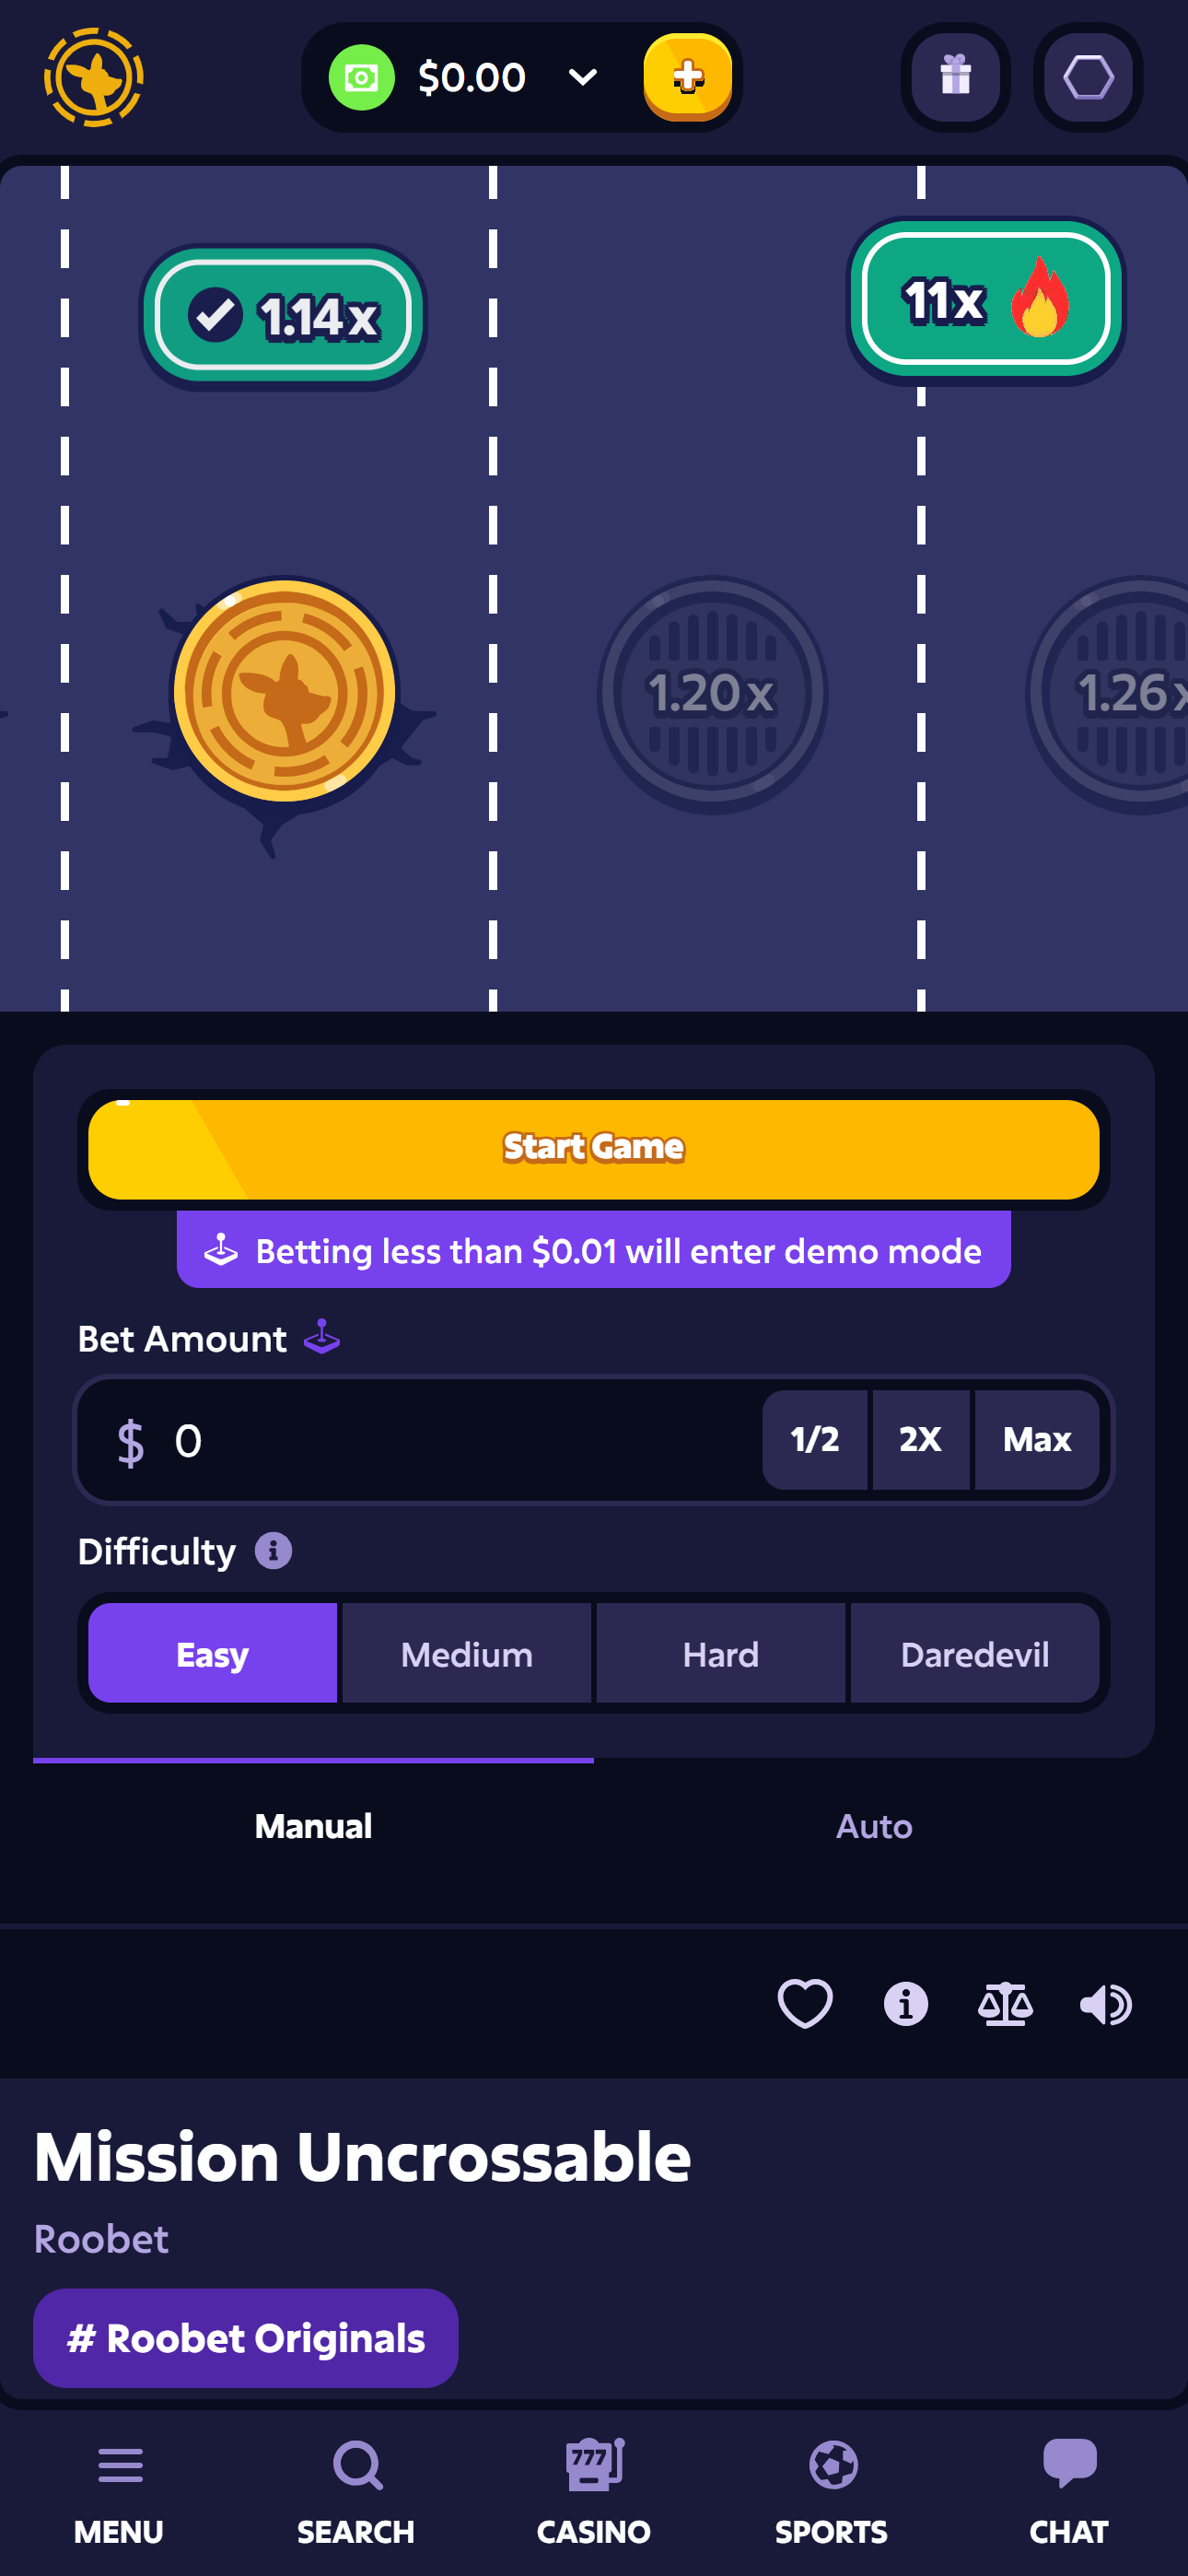1188x2576 pixels.
Task: Click the hexagon icon in header
Action: [1087, 77]
